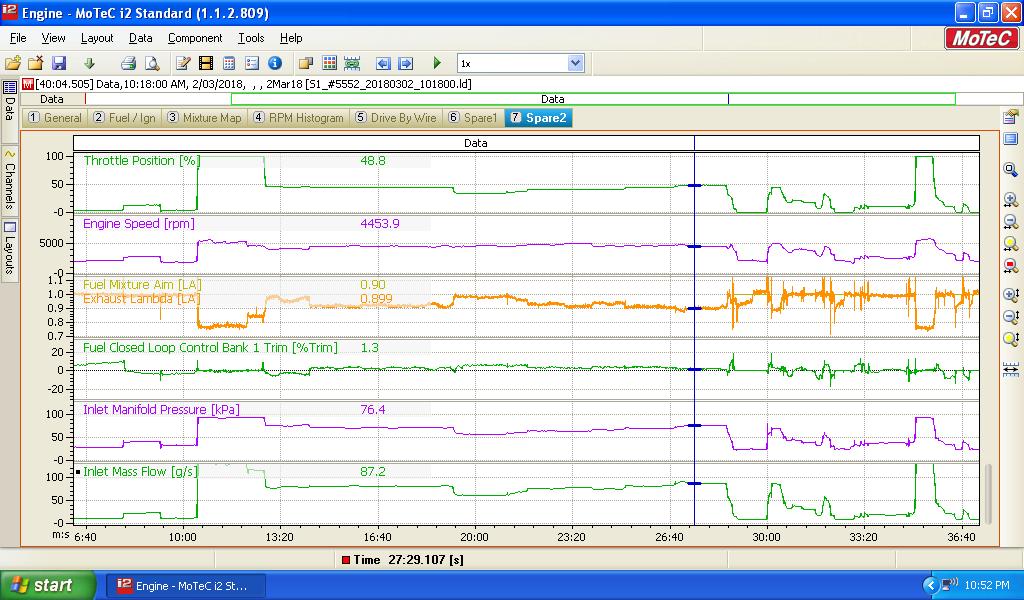This screenshot has width=1024, height=600.
Task: Zoom in horizontally with plus magnifier
Action: [1010, 200]
